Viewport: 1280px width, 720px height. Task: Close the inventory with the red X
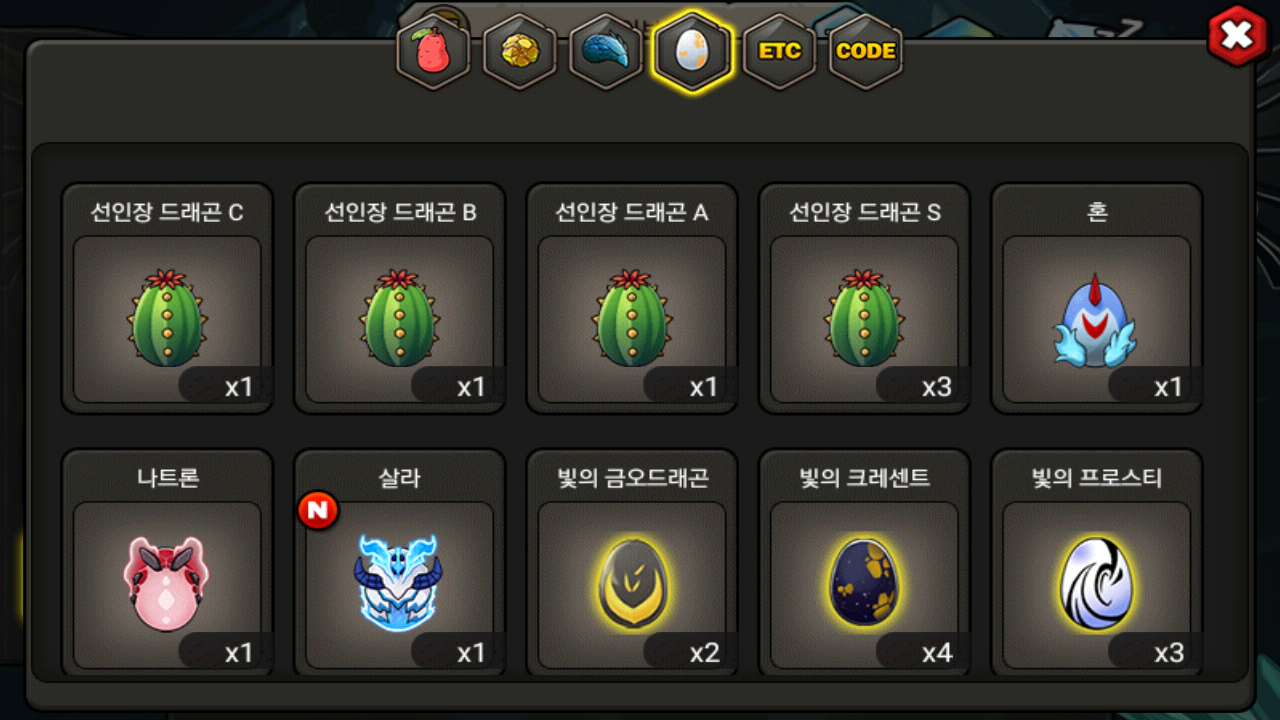click(x=1237, y=36)
